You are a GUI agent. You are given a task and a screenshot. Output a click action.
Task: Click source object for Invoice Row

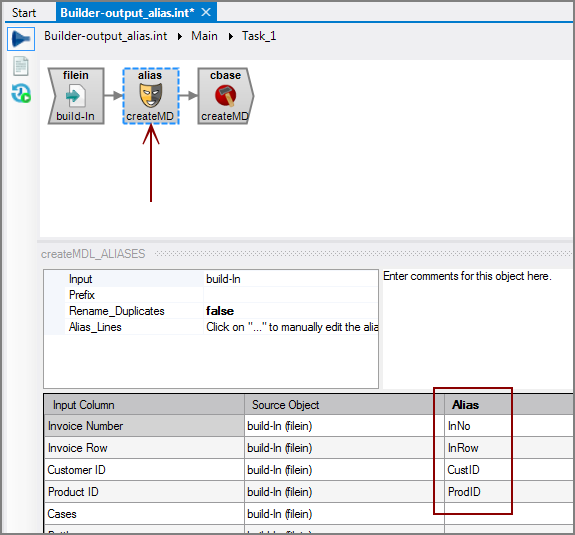pyautogui.click(x=344, y=448)
